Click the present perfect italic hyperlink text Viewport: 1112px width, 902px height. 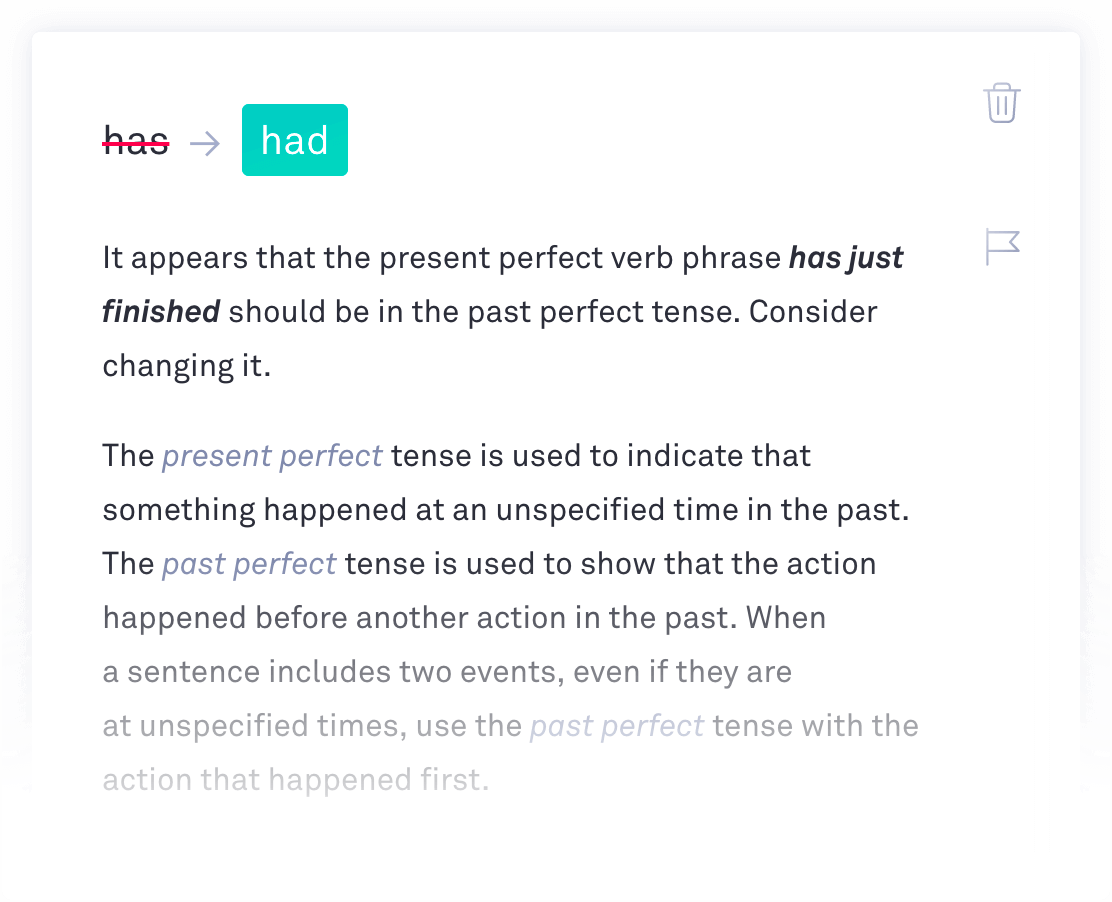click(272, 455)
